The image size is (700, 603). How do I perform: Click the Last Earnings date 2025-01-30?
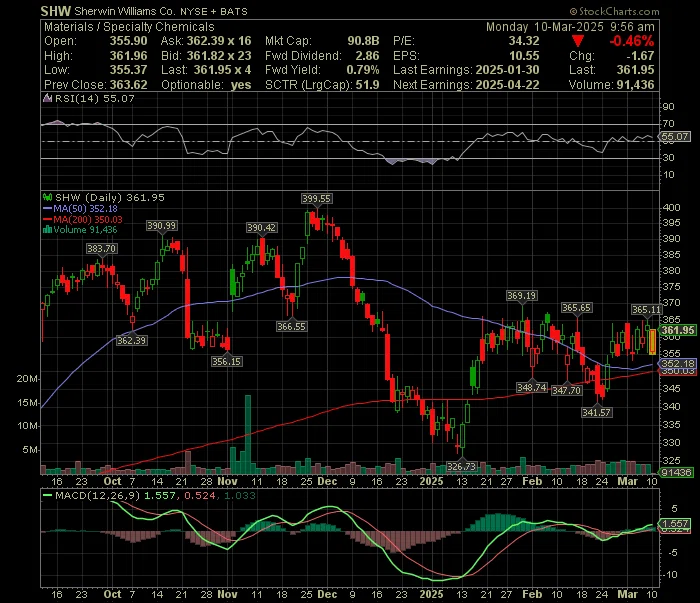click(x=508, y=70)
